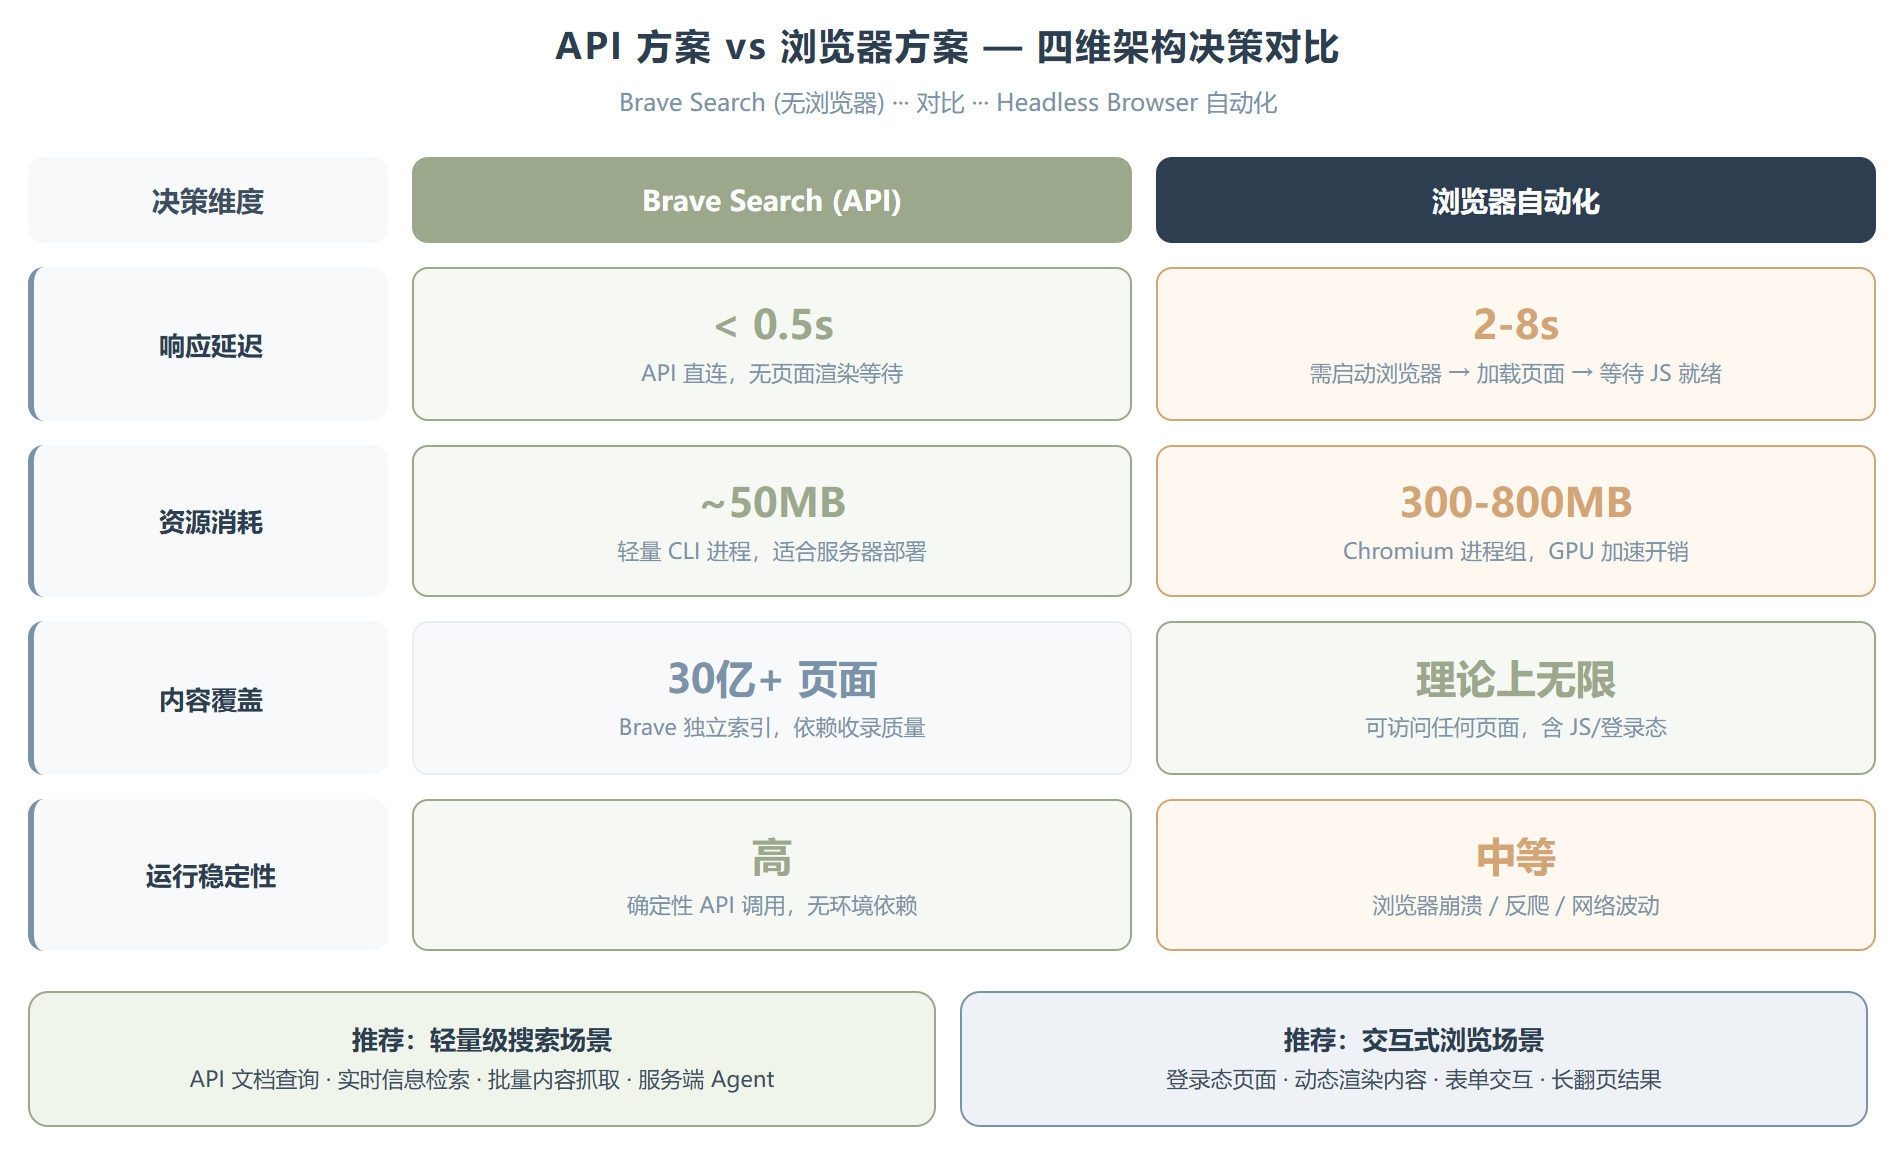The width and height of the screenshot is (1898, 1152).
Task: Click the heading '推荐：轻量级搜索场景'
Action: coord(482,1040)
